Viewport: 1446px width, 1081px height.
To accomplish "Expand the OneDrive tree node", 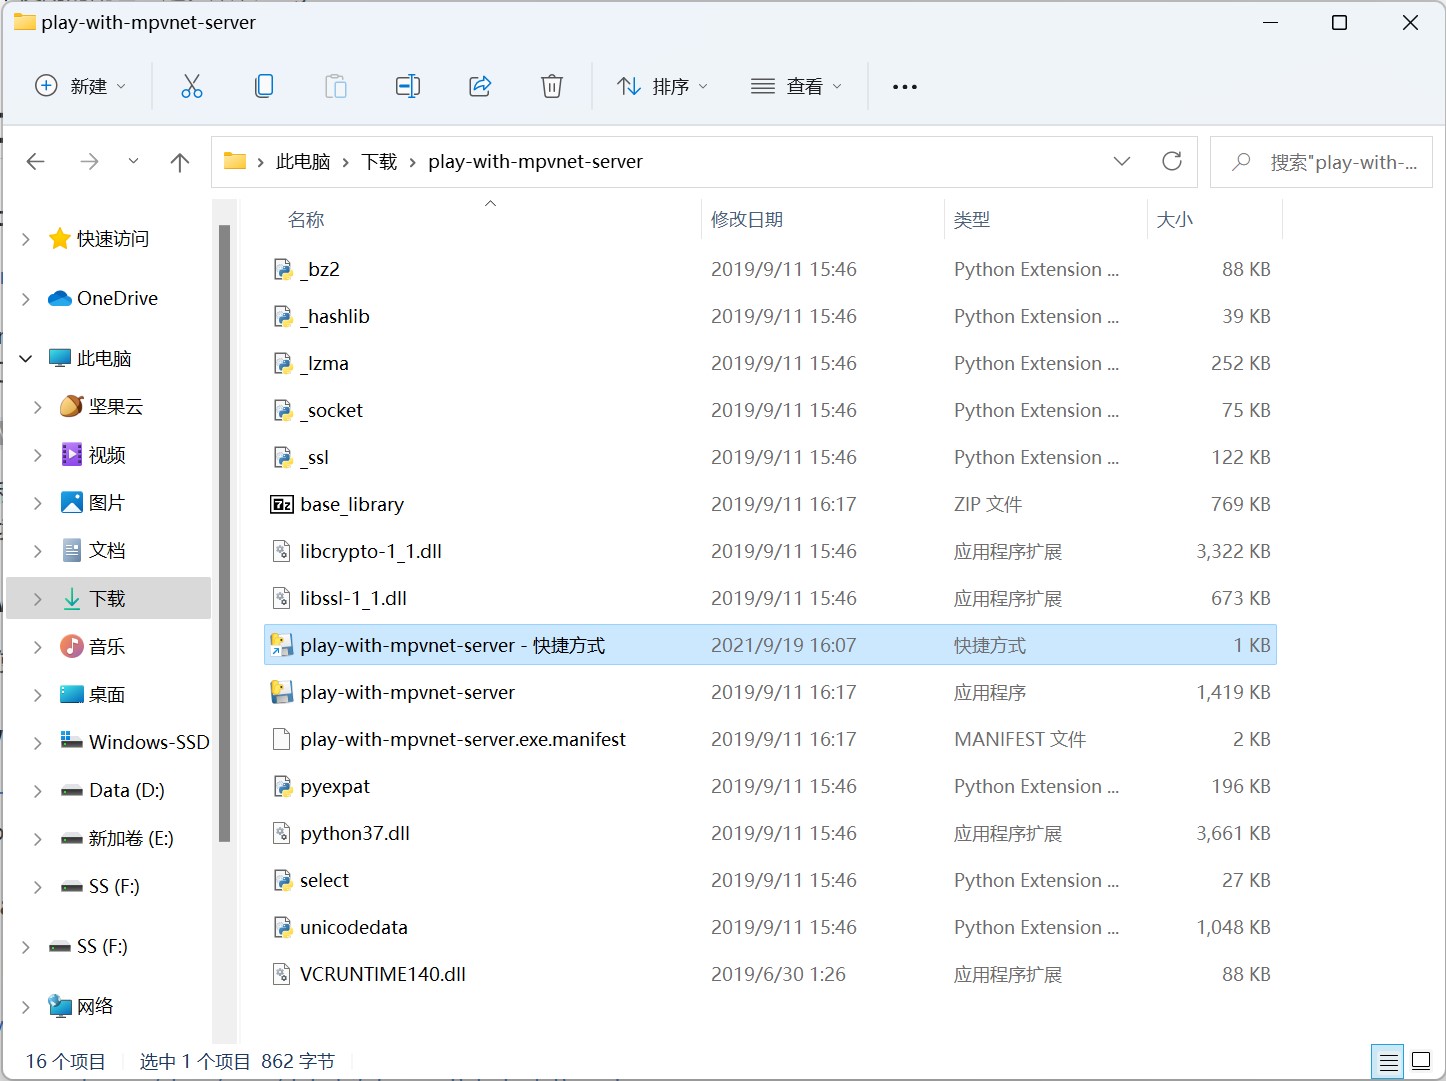I will (26, 299).
